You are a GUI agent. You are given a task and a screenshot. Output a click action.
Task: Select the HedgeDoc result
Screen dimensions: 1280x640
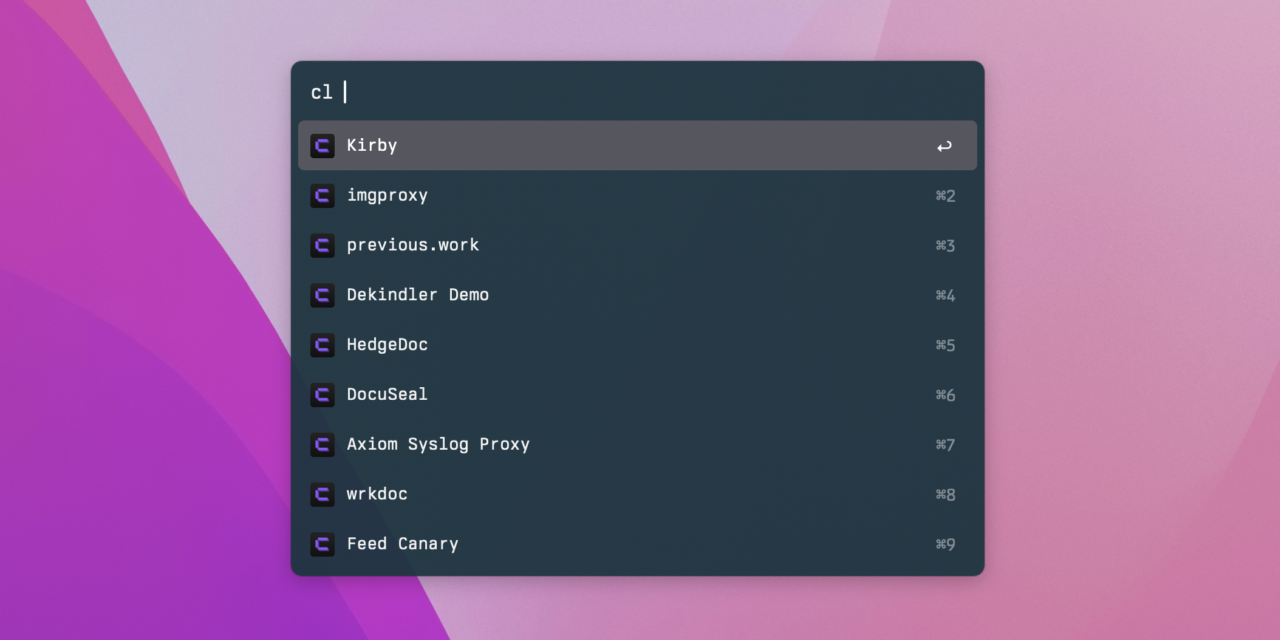637,345
